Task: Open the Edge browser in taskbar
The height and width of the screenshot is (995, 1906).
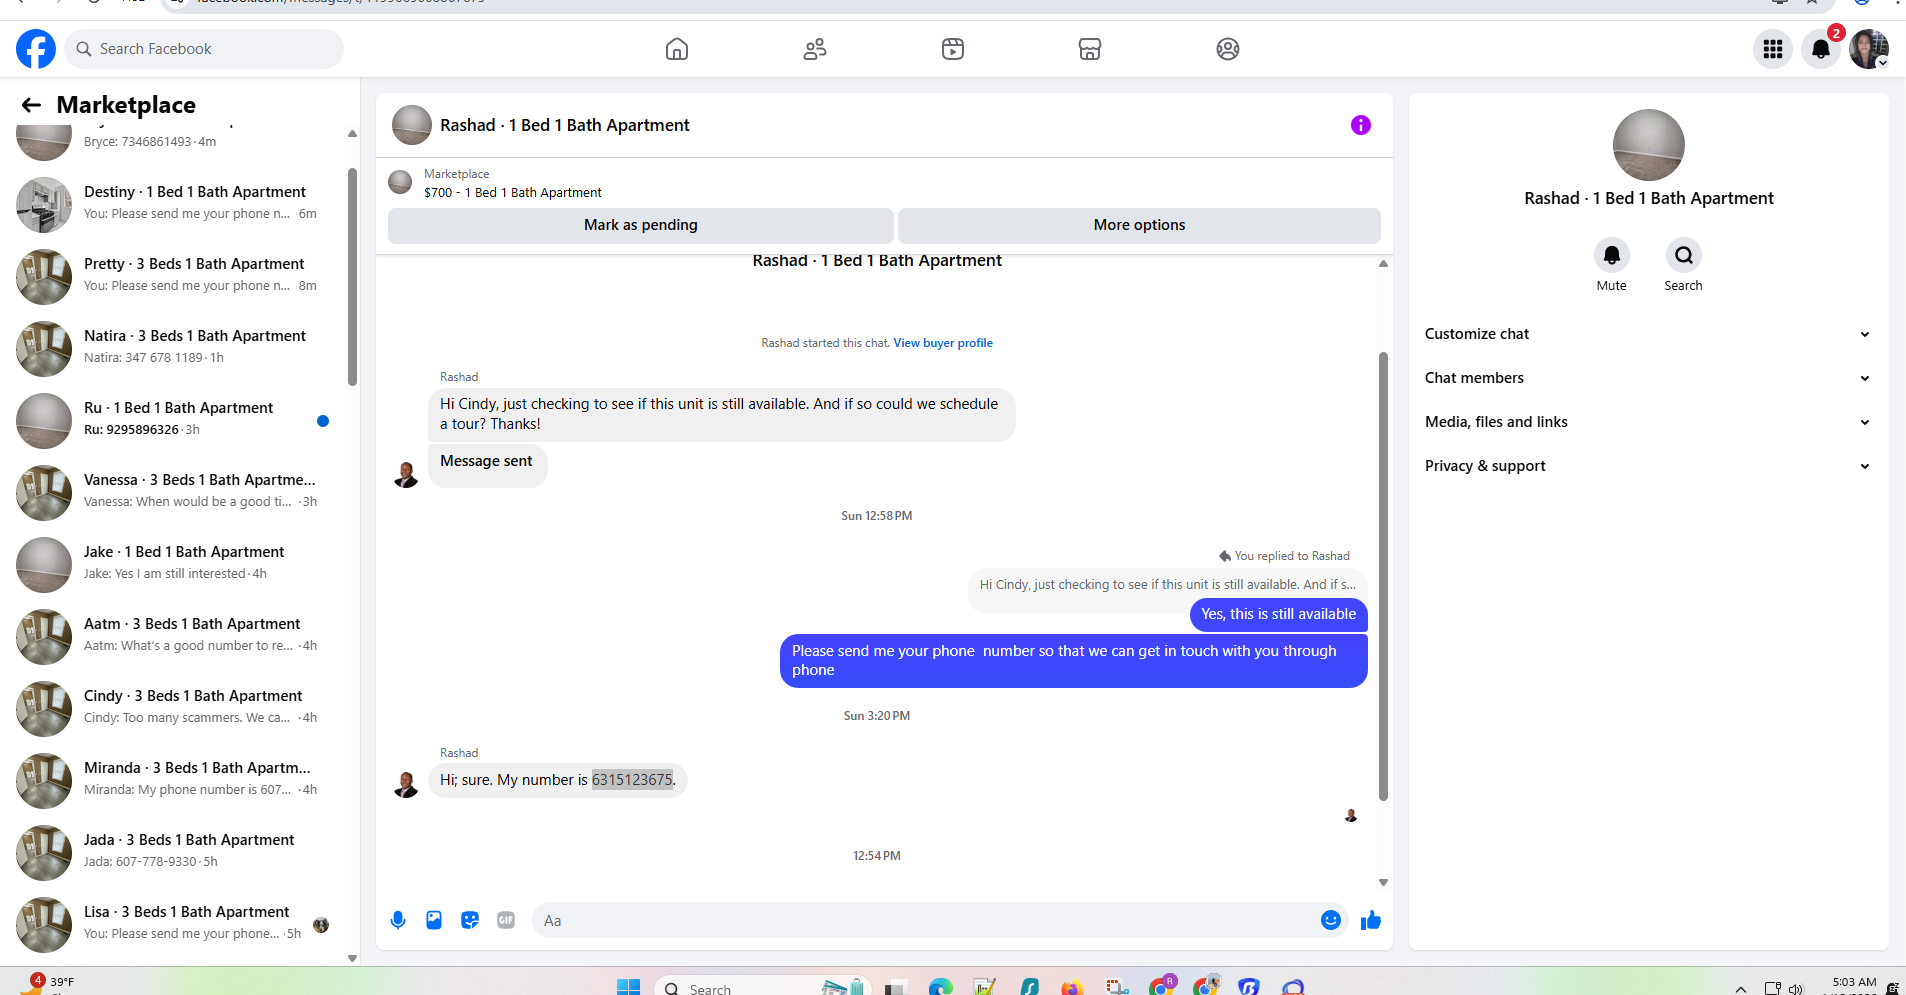Action: pyautogui.click(x=940, y=987)
